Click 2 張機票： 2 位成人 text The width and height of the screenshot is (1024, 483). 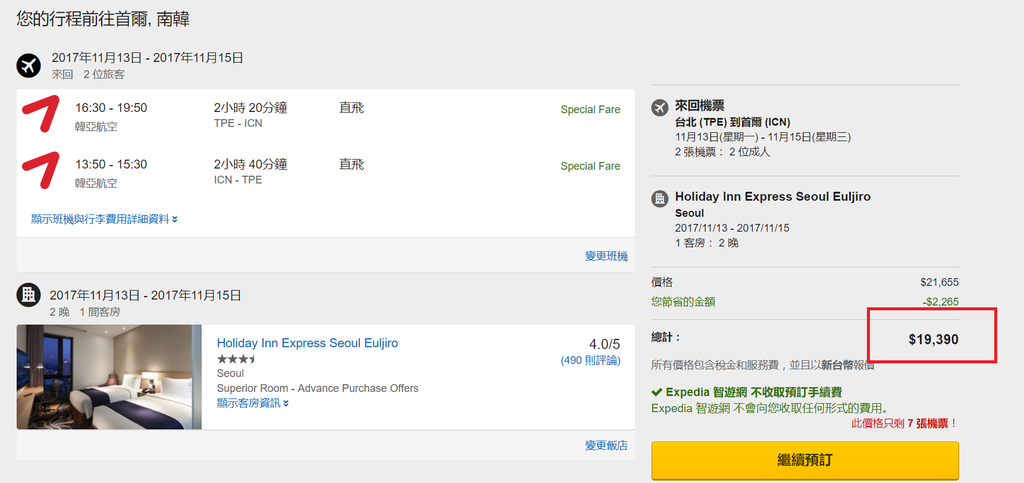click(x=723, y=152)
